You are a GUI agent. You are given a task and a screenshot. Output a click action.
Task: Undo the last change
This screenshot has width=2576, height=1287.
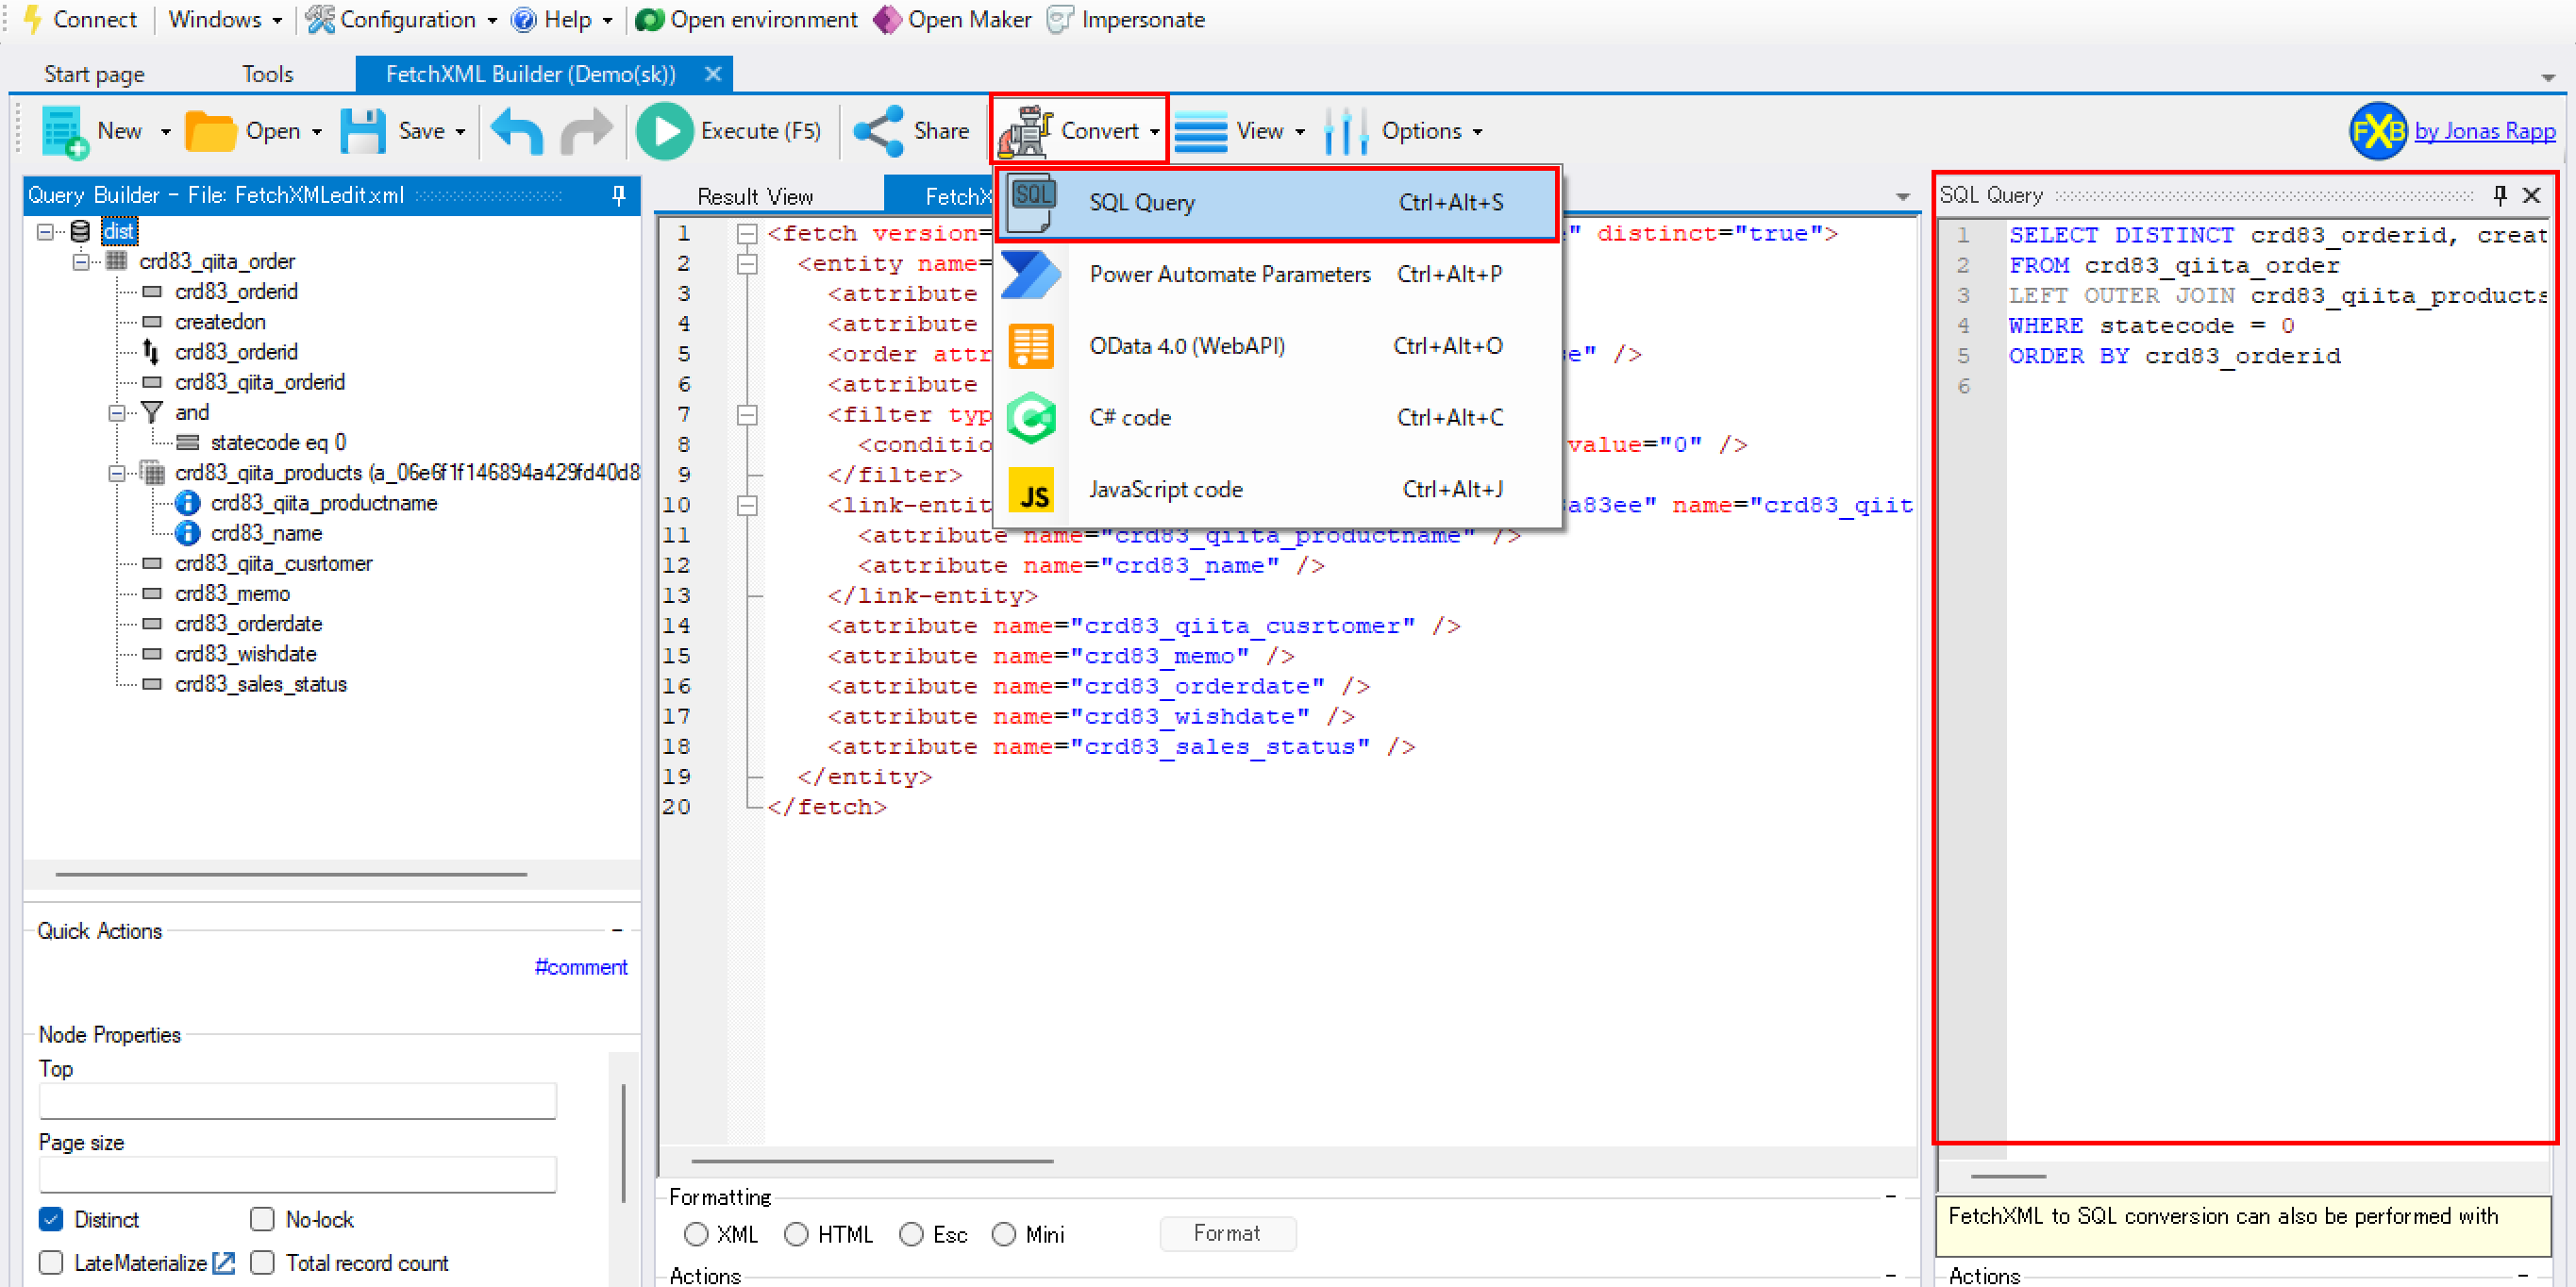point(517,130)
